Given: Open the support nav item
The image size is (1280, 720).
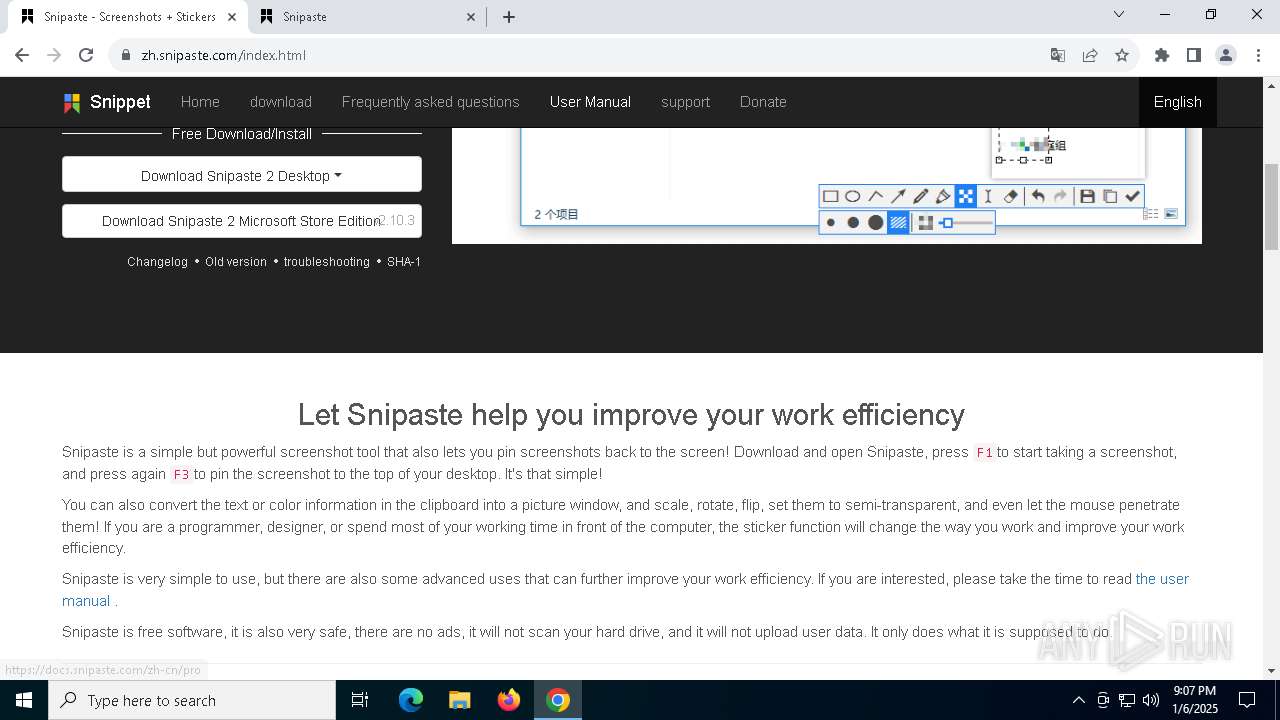Looking at the screenshot, I should coord(685,102).
